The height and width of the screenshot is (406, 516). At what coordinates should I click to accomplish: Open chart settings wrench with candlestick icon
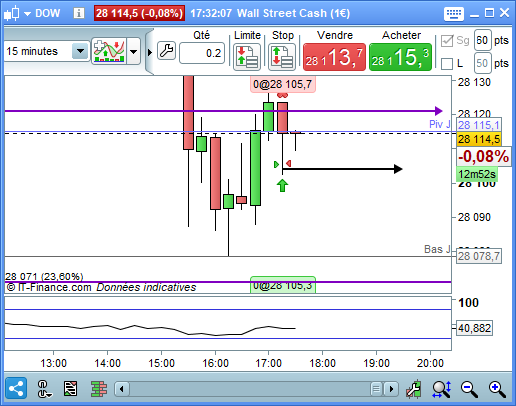(x=414, y=389)
